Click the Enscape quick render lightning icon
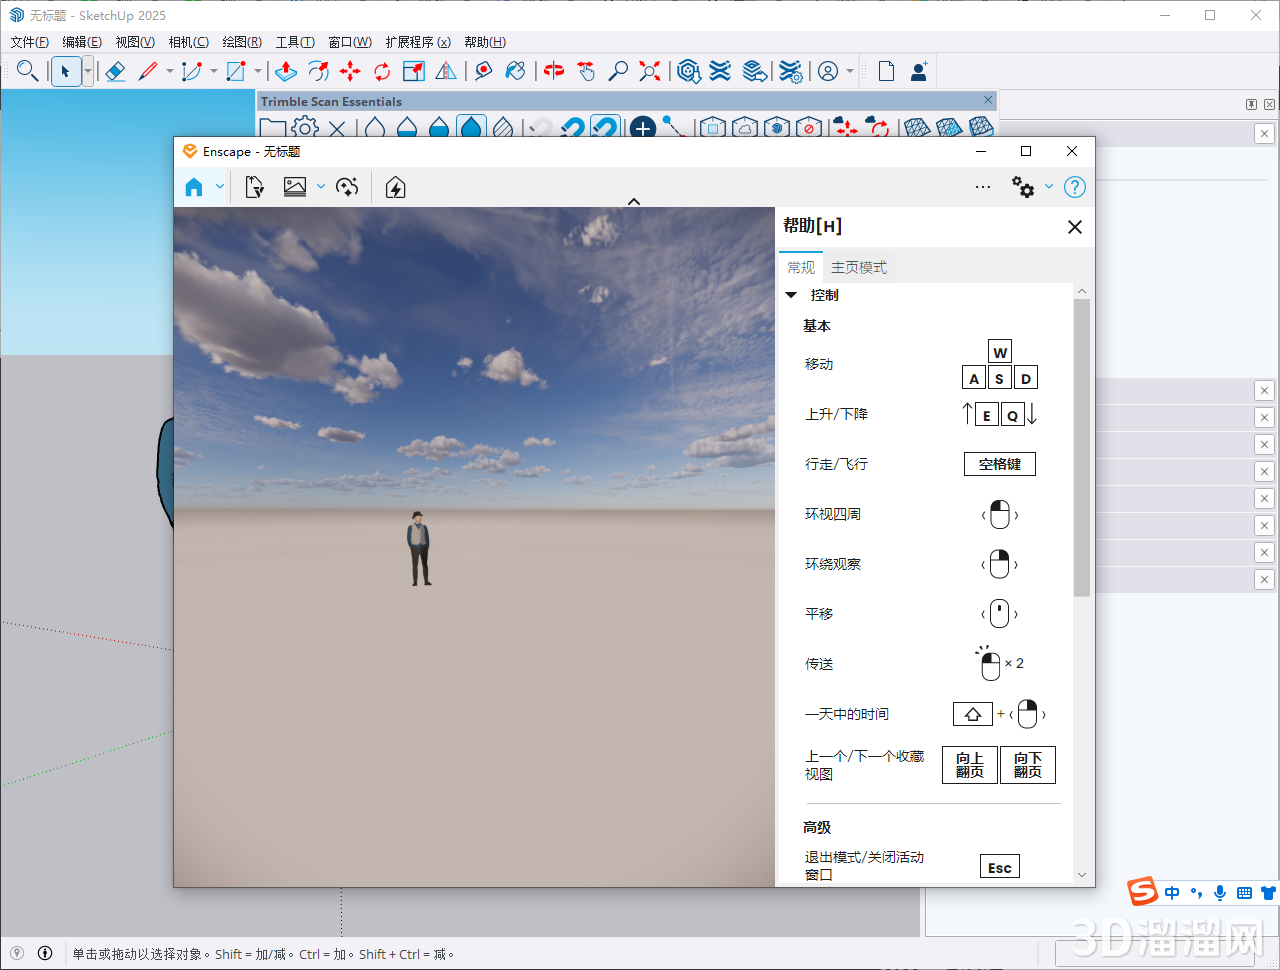1280x970 pixels. 394,187
